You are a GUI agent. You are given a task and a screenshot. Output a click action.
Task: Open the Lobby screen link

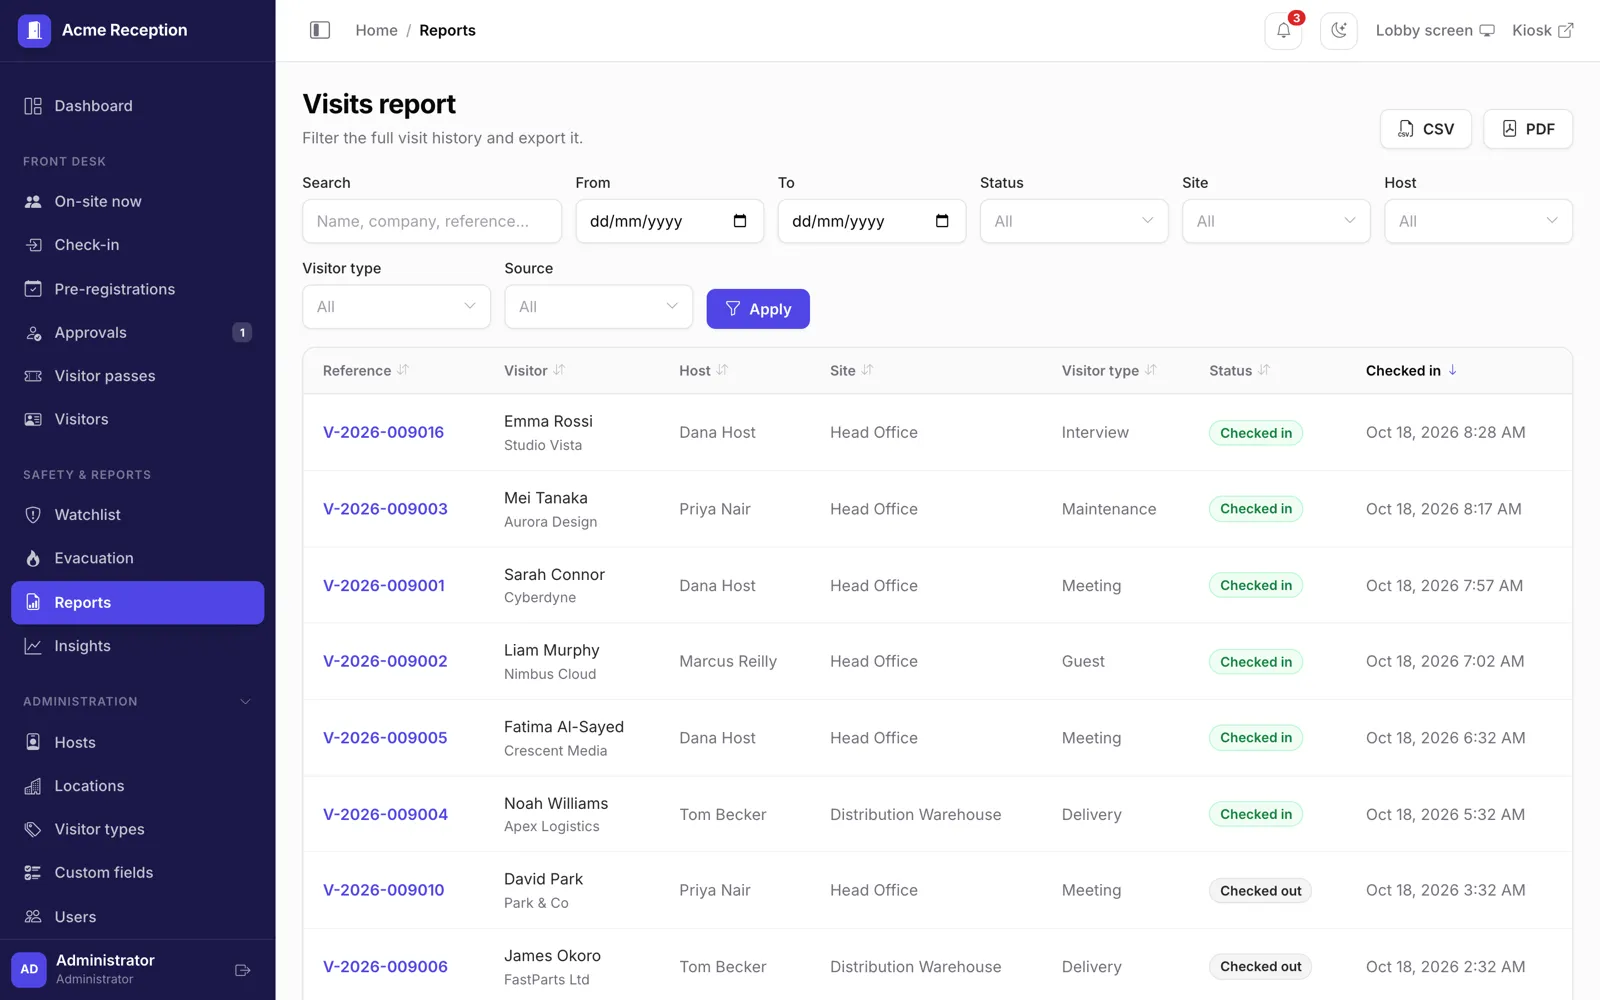(x=1435, y=30)
